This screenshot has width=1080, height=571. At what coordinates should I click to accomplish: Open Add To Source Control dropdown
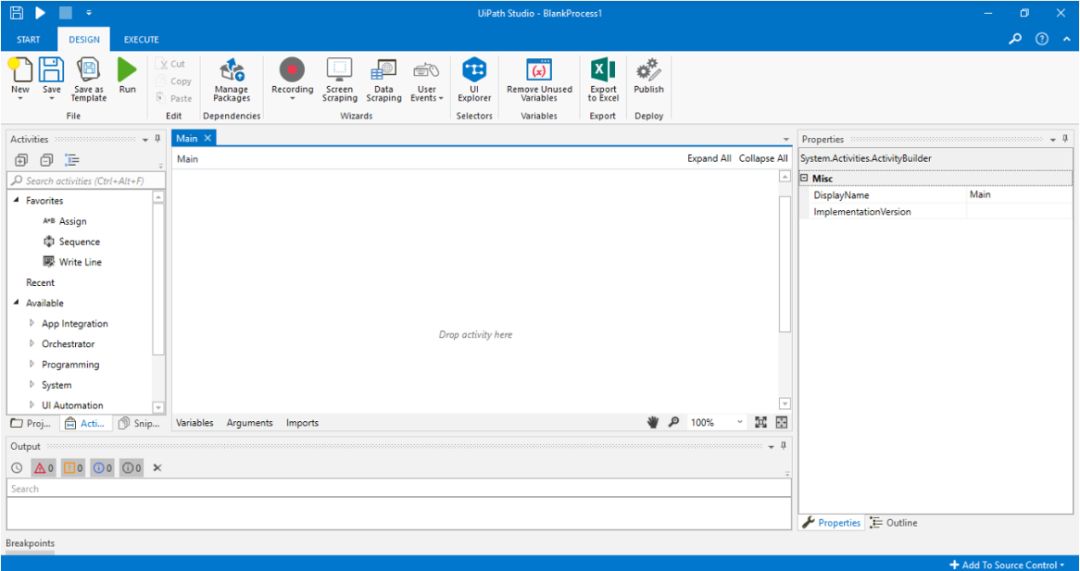point(1006,565)
